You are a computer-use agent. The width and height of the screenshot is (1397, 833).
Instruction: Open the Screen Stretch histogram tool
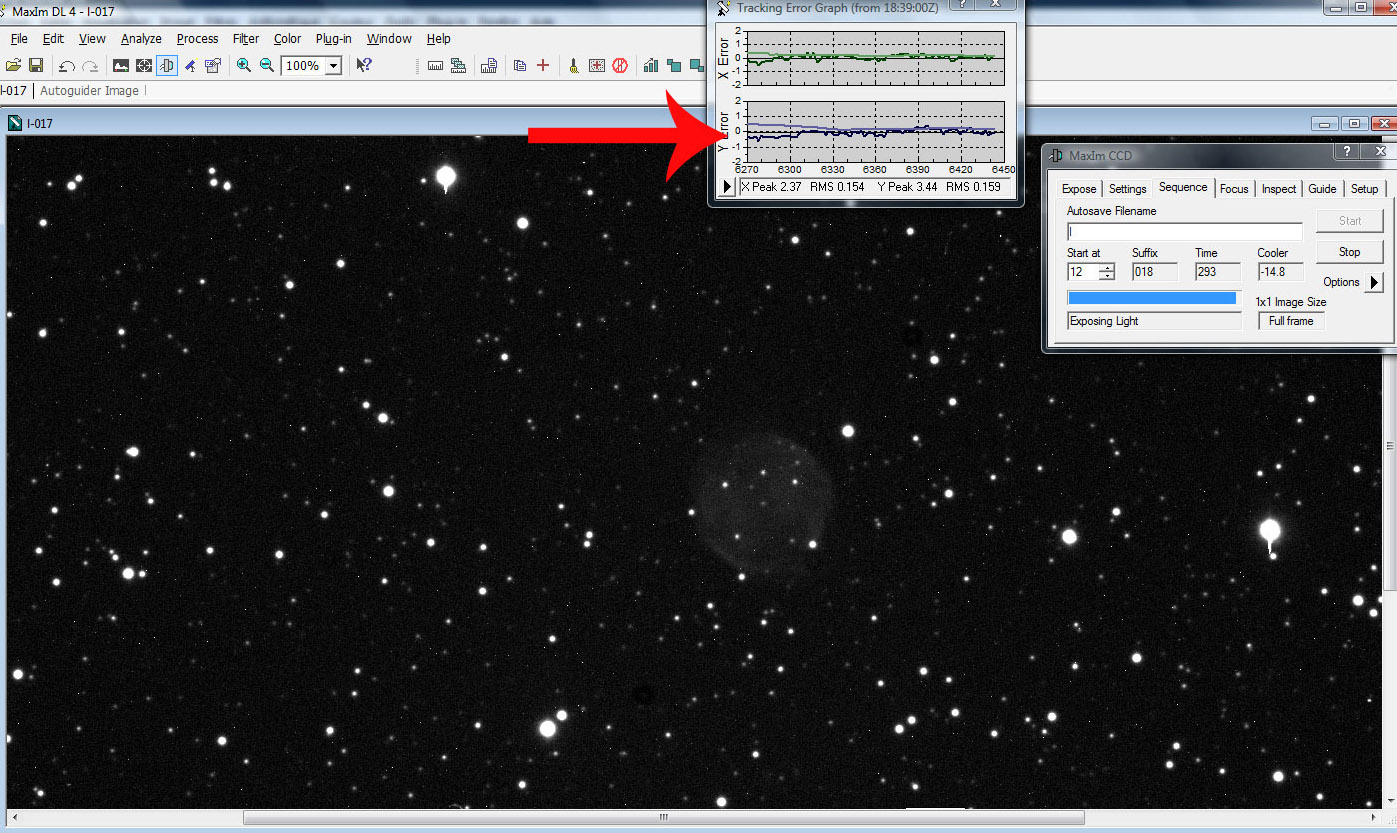point(121,66)
